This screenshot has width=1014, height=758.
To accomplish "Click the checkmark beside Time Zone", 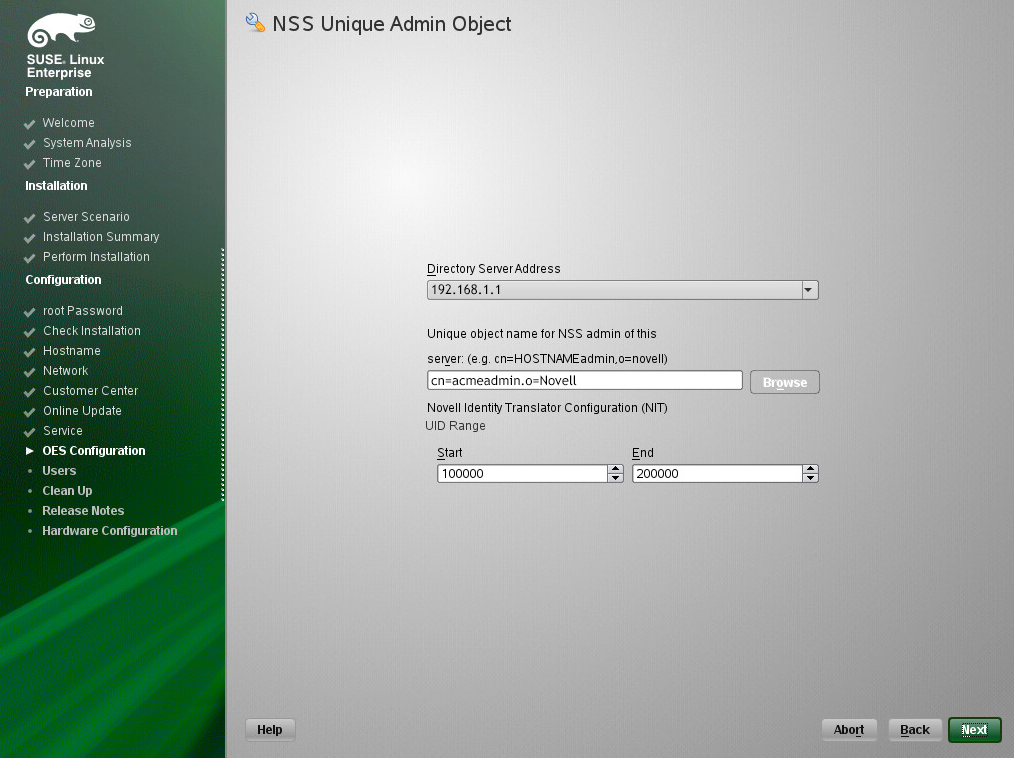I will pyautogui.click(x=29, y=164).
